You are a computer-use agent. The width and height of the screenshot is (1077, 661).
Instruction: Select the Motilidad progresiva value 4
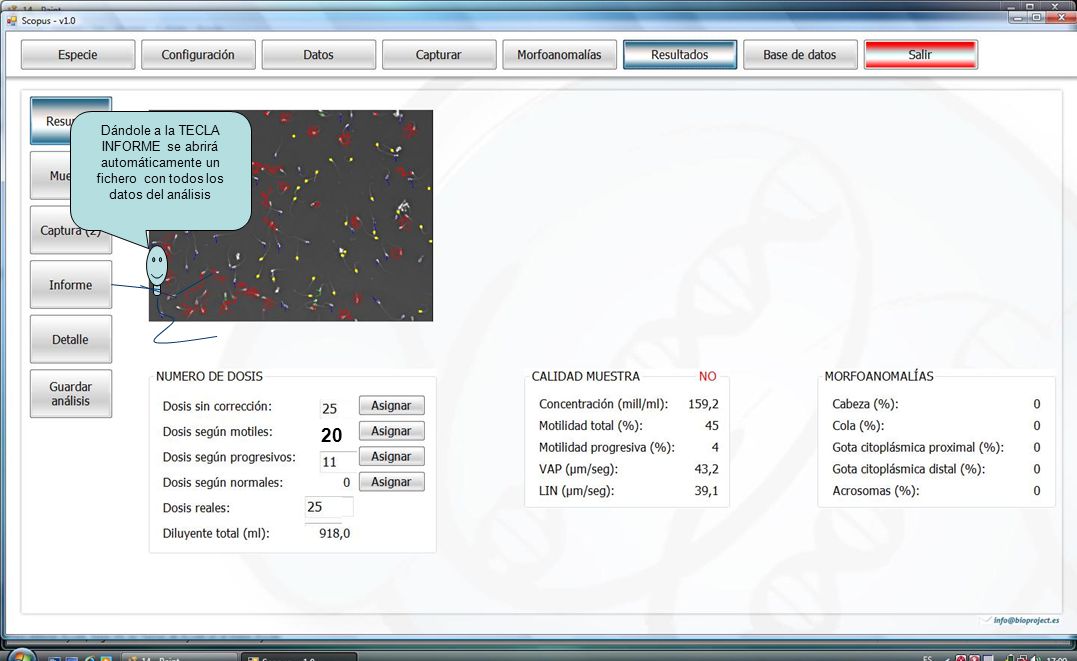[715, 447]
